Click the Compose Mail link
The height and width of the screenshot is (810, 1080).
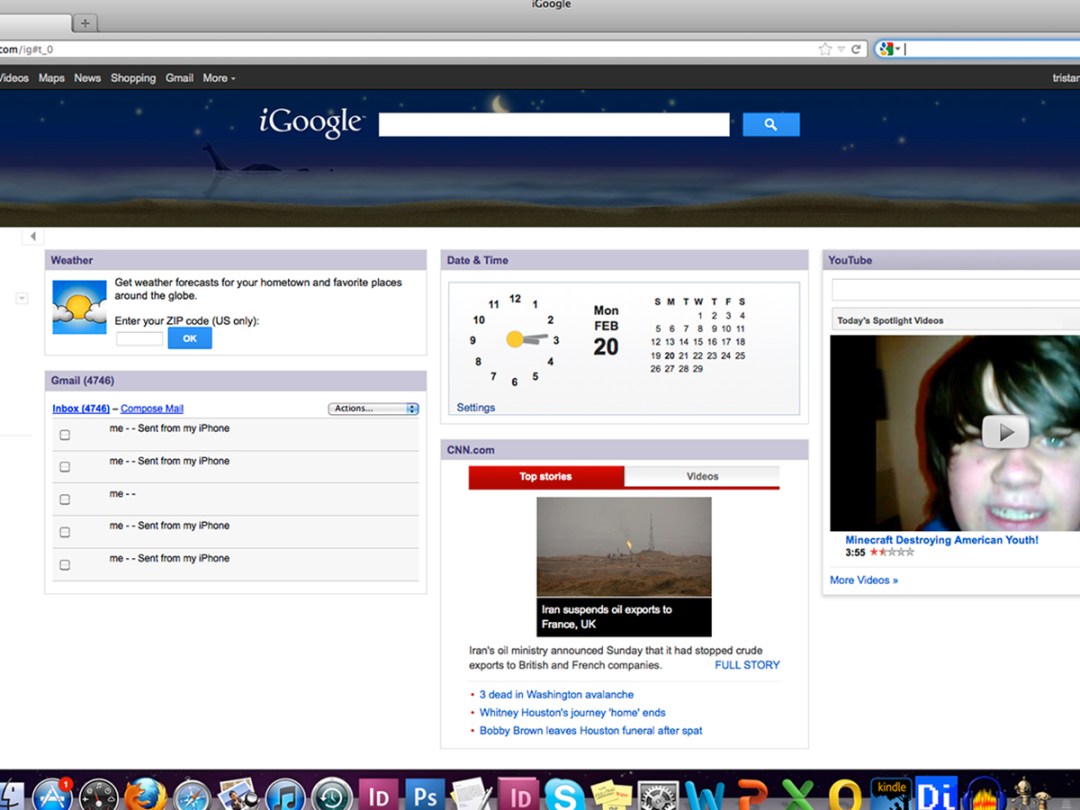click(x=152, y=408)
